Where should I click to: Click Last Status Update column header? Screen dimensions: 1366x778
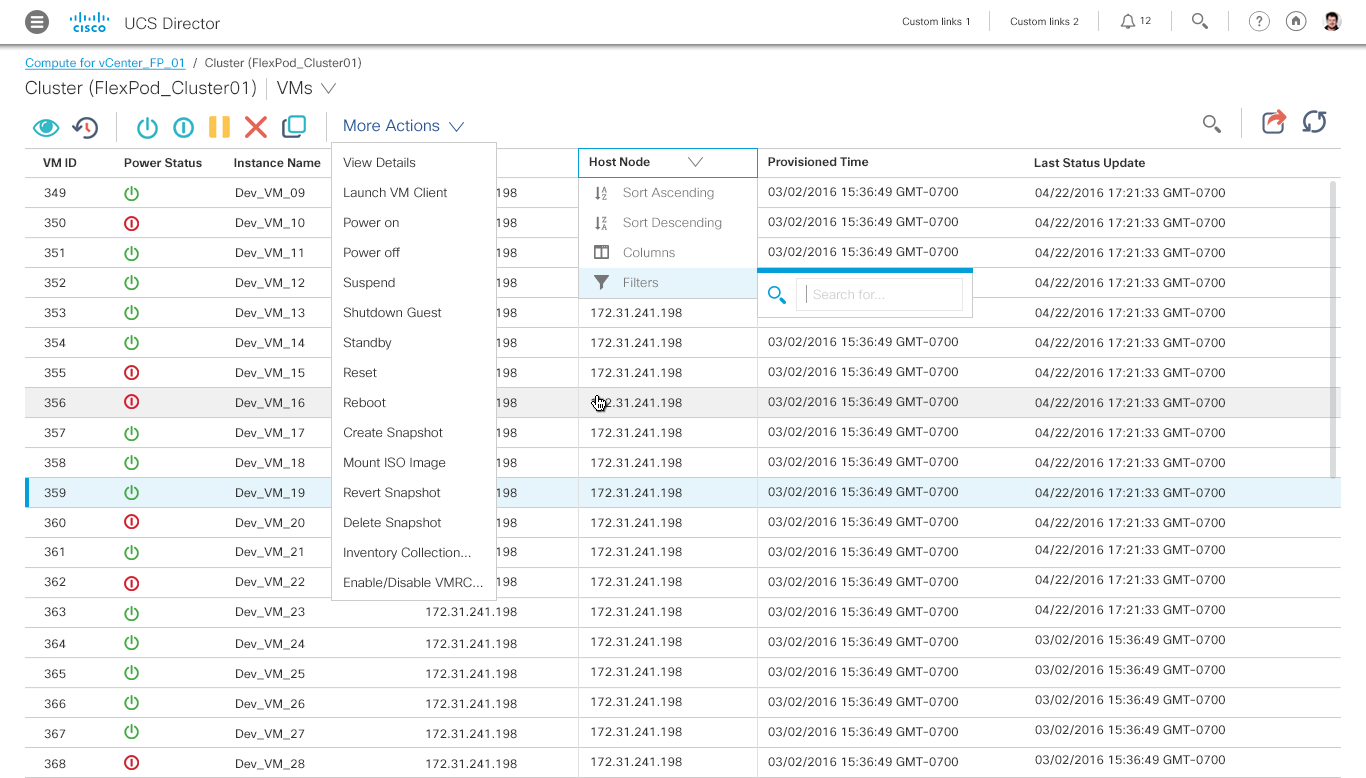click(1090, 162)
